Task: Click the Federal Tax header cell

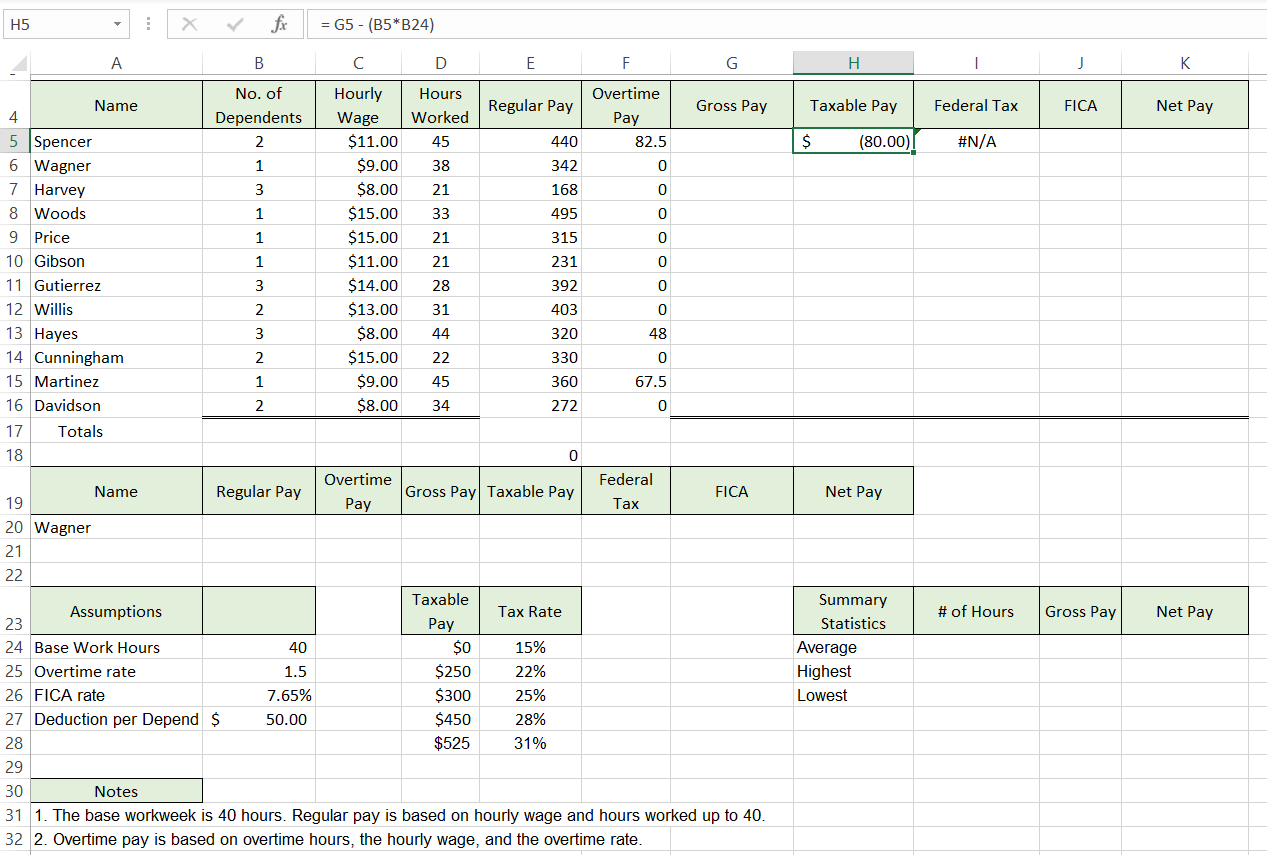Action: tap(976, 104)
